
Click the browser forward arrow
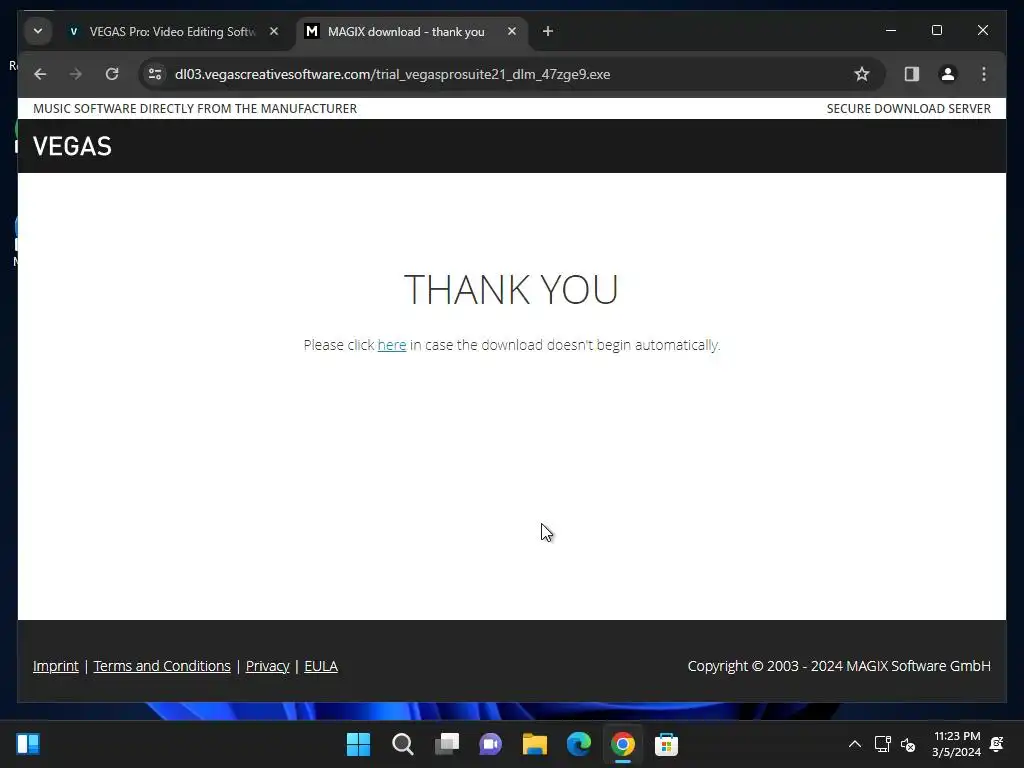(76, 74)
